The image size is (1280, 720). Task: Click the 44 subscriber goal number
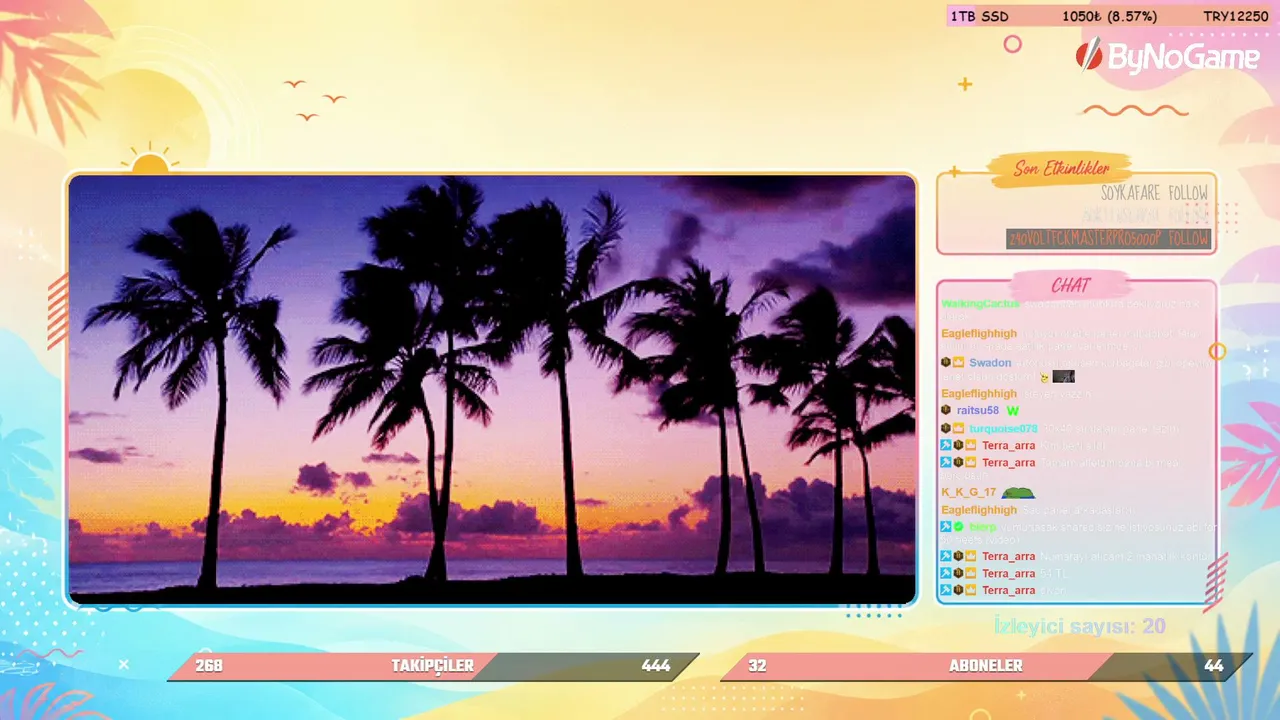click(x=1214, y=666)
